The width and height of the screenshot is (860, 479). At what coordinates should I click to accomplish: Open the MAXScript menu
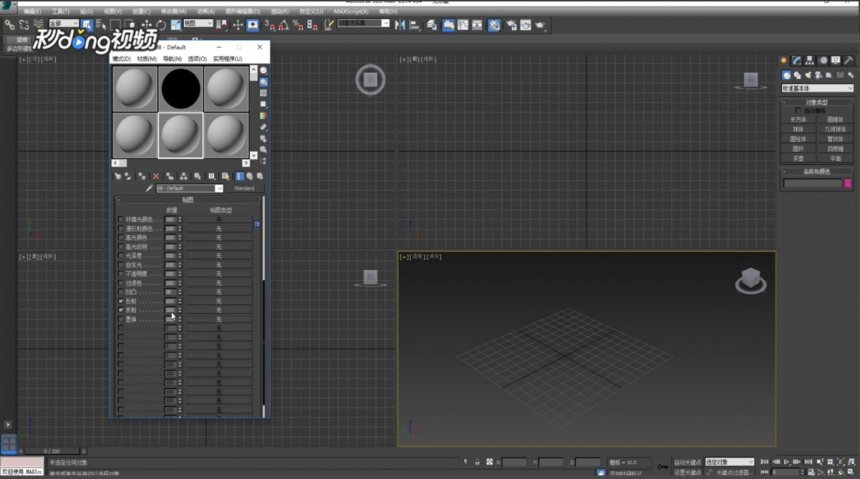pyautogui.click(x=351, y=11)
